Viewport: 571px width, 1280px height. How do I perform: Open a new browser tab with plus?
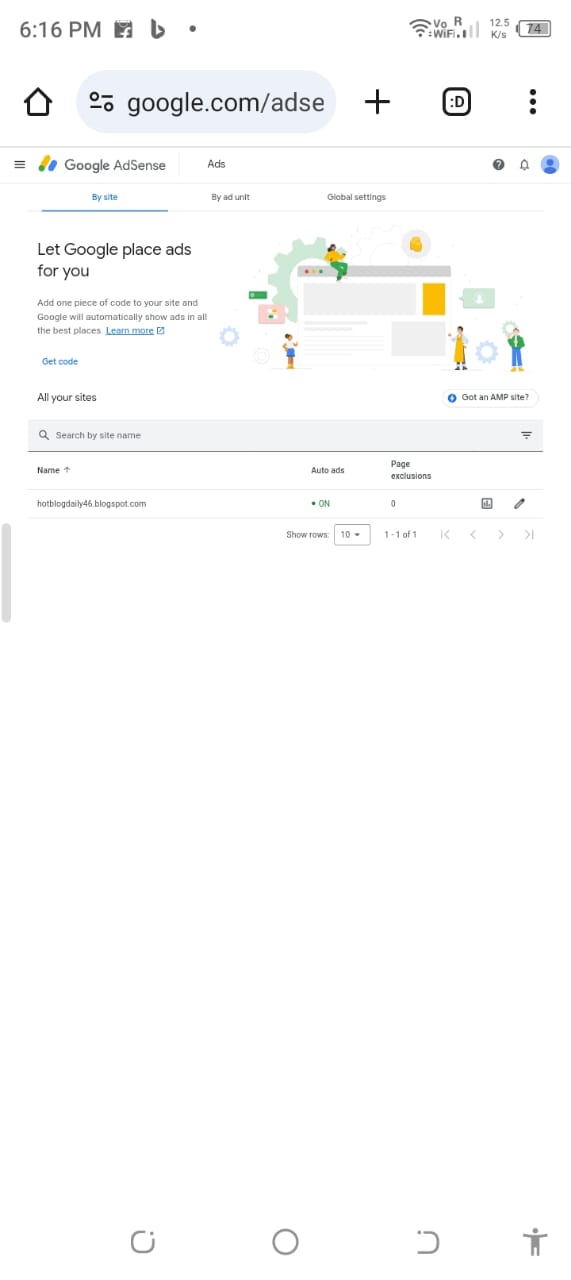coord(377,102)
